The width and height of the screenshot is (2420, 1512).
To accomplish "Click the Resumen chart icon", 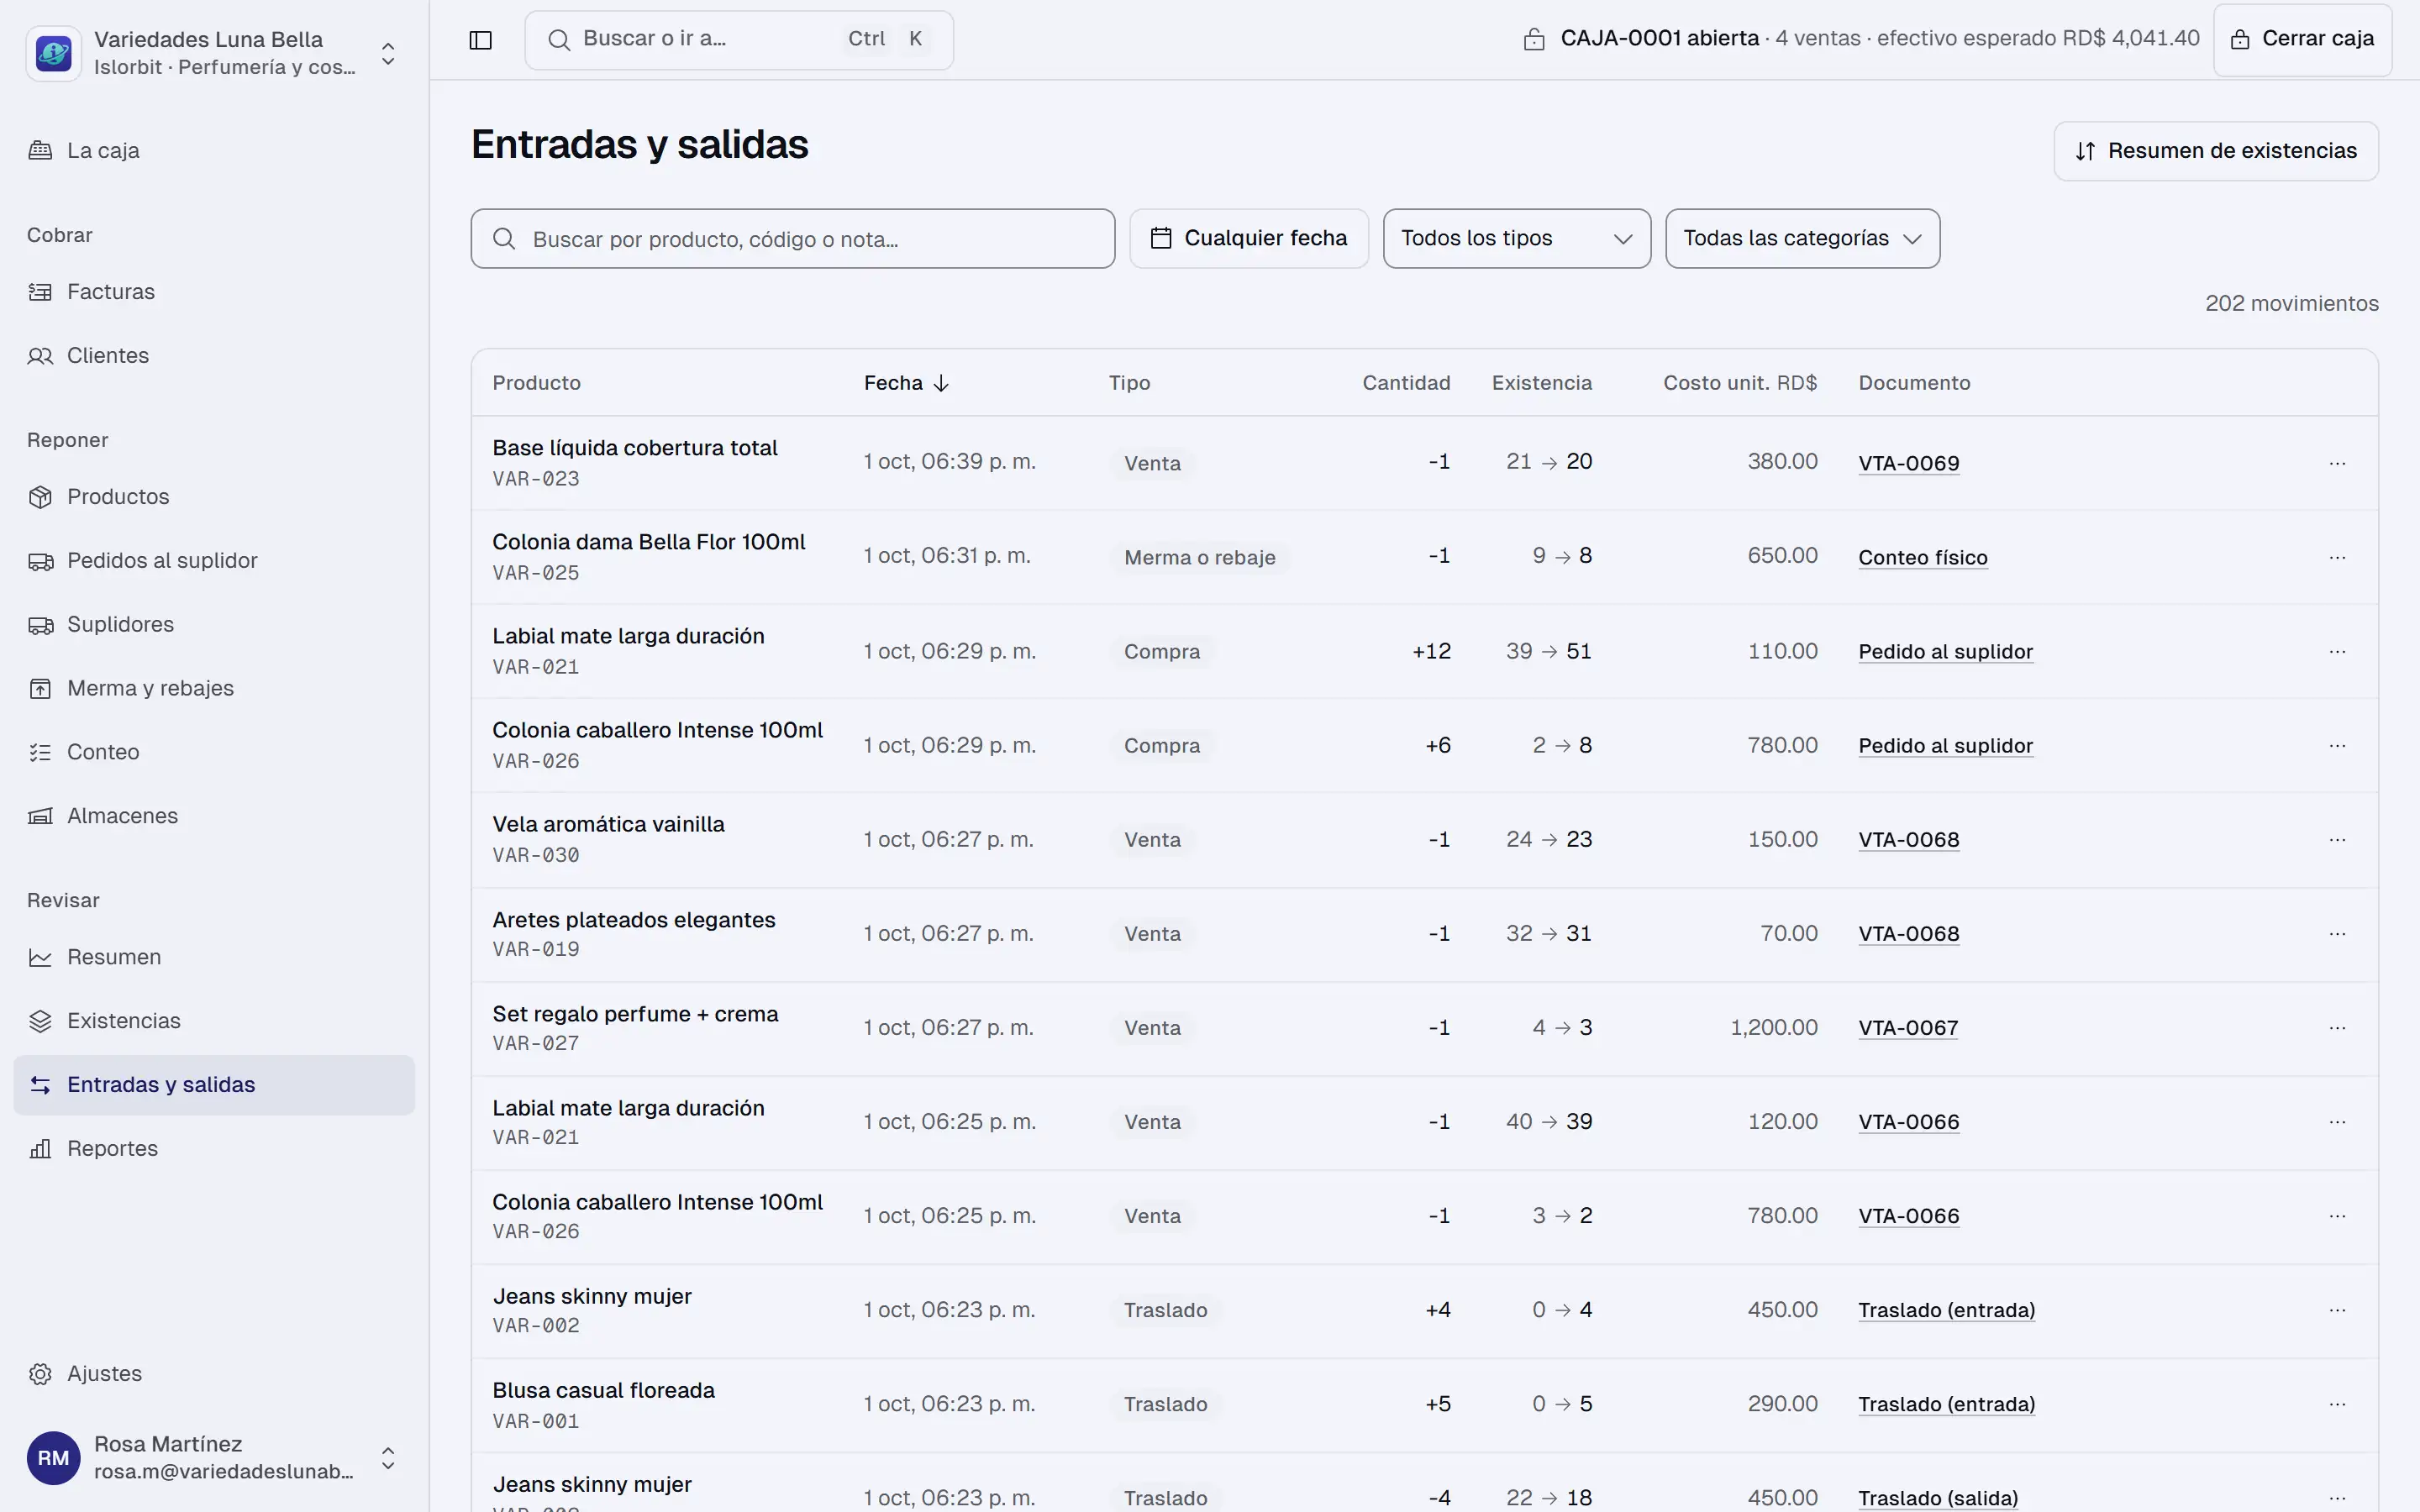I will (40, 958).
